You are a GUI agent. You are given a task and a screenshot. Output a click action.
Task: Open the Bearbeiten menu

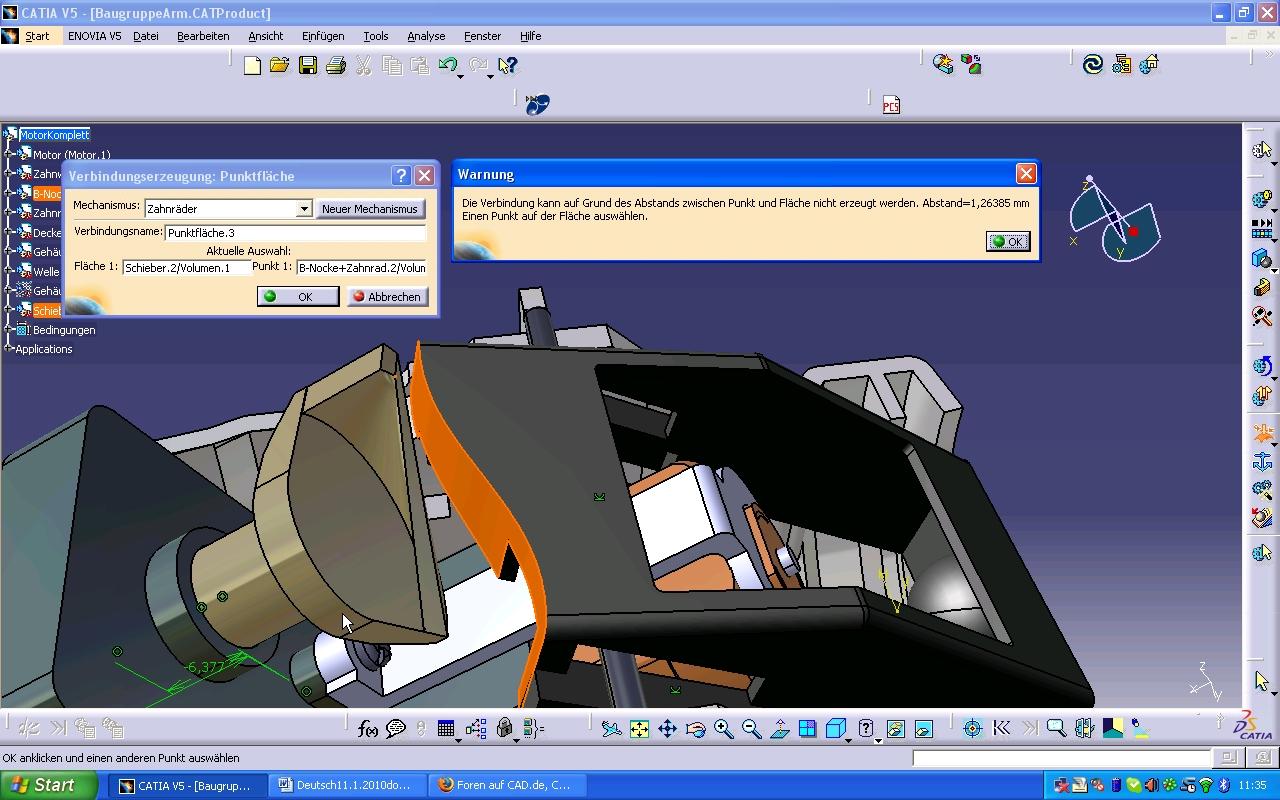pos(203,36)
